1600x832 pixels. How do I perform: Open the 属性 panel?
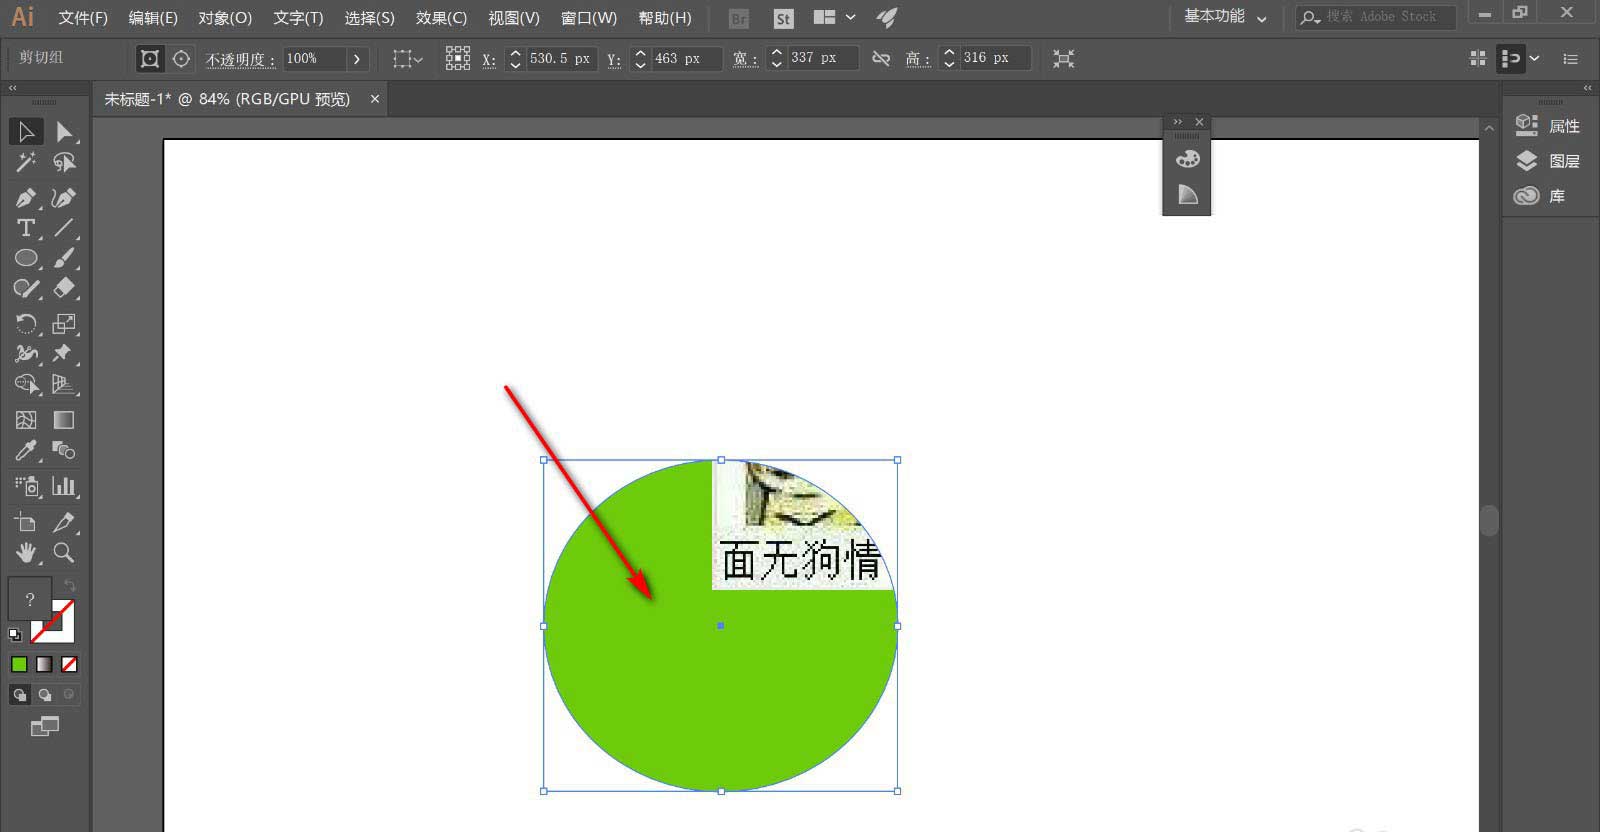pos(1548,126)
